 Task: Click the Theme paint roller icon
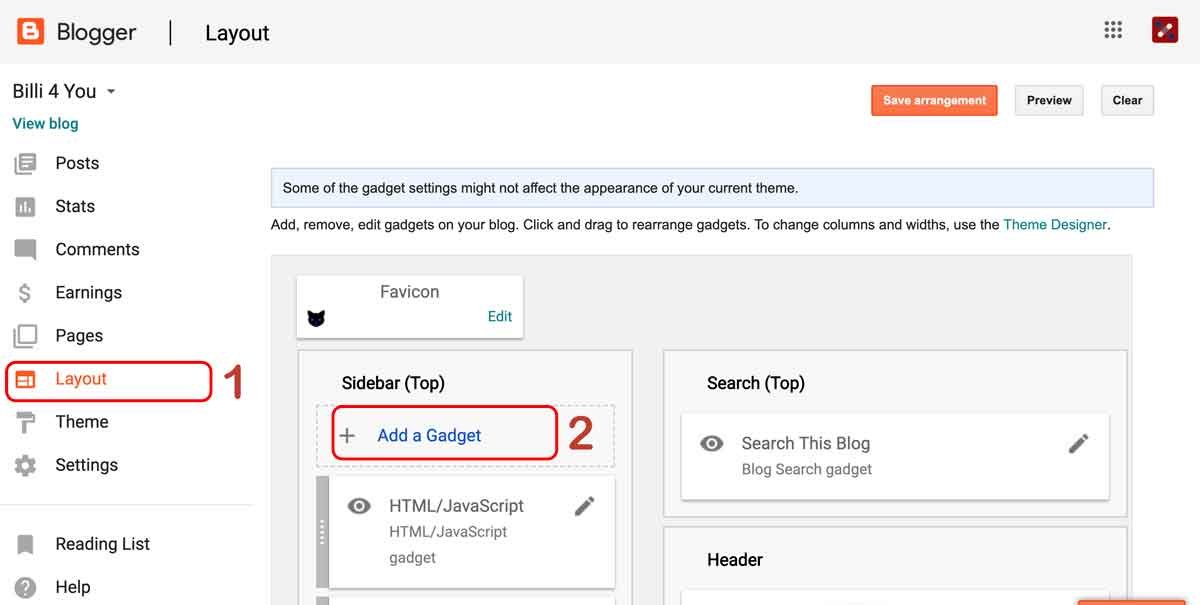[26, 422]
